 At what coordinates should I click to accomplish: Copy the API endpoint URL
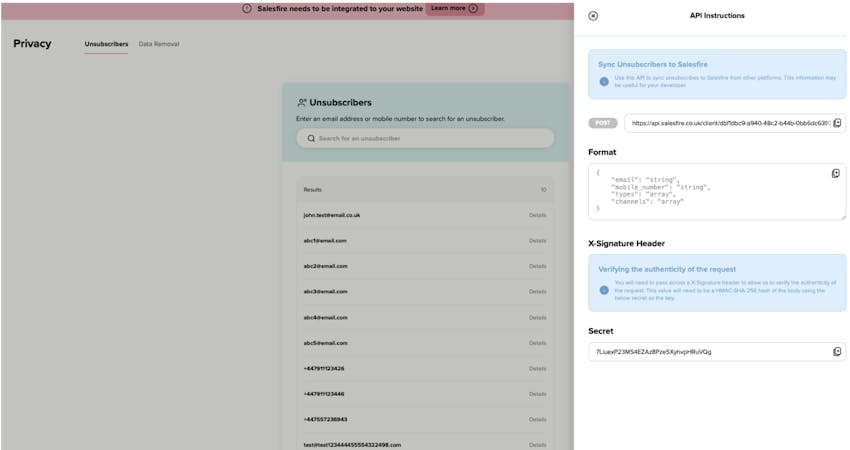tap(837, 123)
